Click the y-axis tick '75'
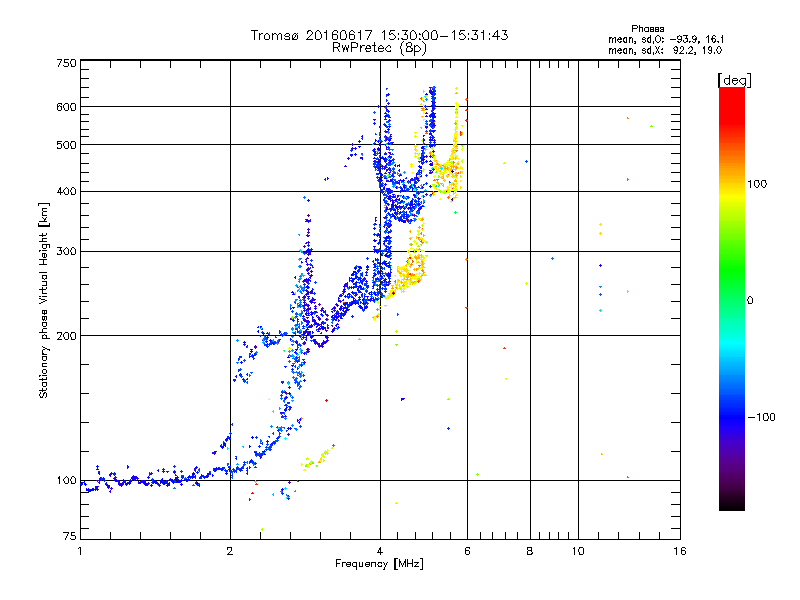 pos(70,536)
